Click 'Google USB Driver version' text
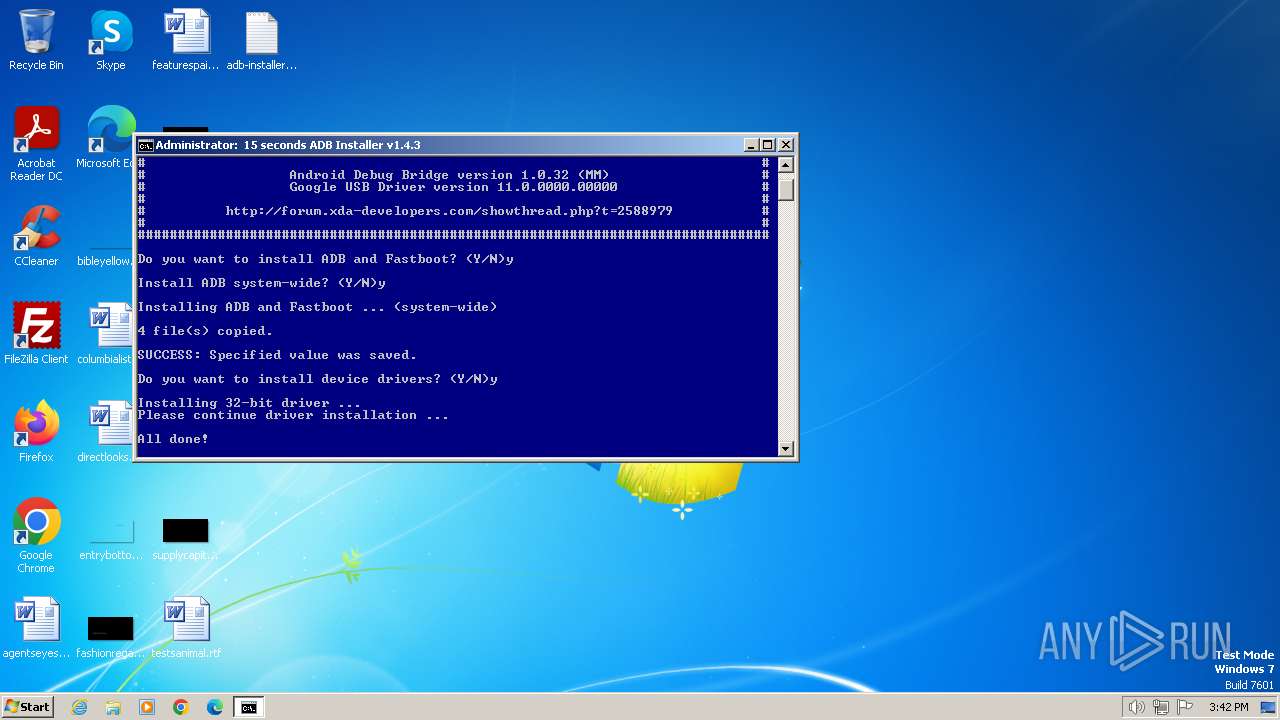1280x720 pixels. click(x=453, y=187)
